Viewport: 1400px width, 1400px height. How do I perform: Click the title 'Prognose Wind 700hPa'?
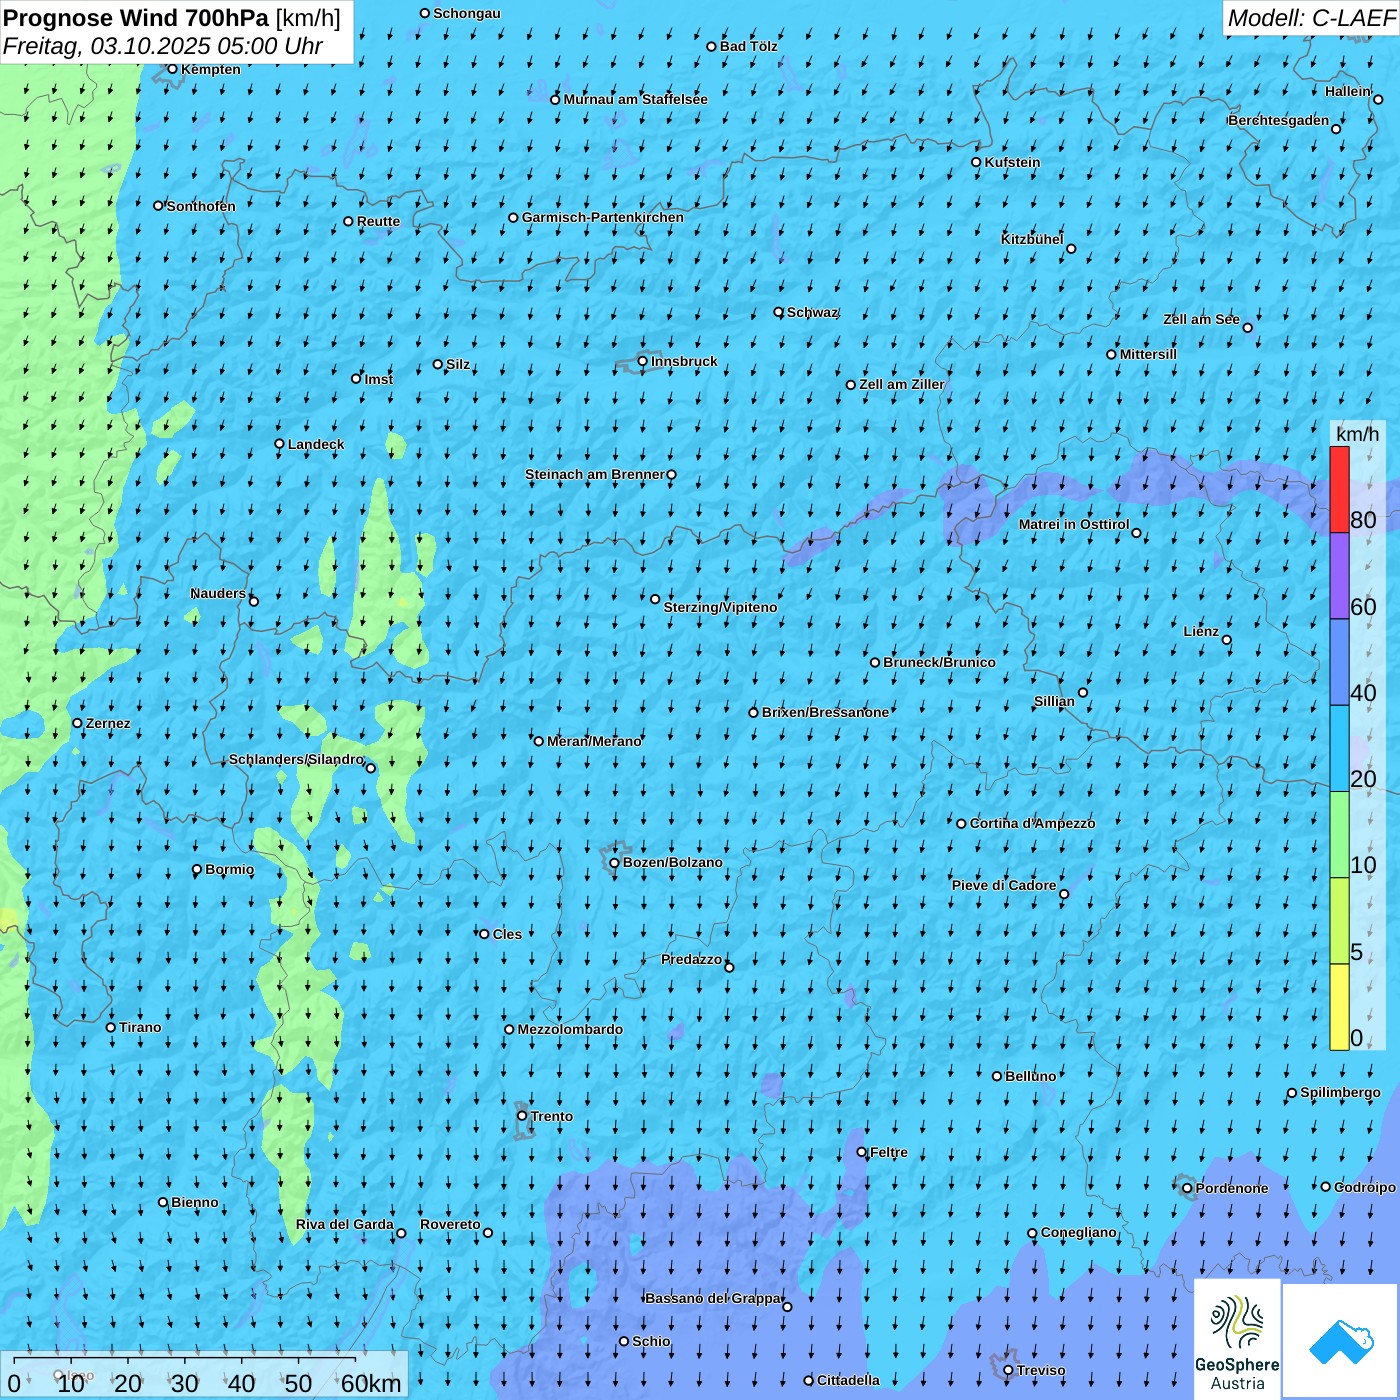tap(136, 17)
